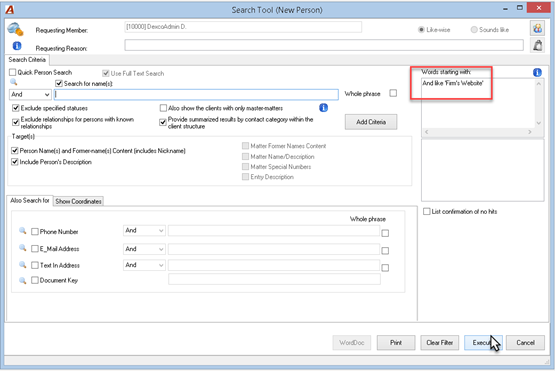Click the magnifier icon beside E_Mail Address
Image resolution: width=555 pixels, height=371 pixels.
[23, 248]
